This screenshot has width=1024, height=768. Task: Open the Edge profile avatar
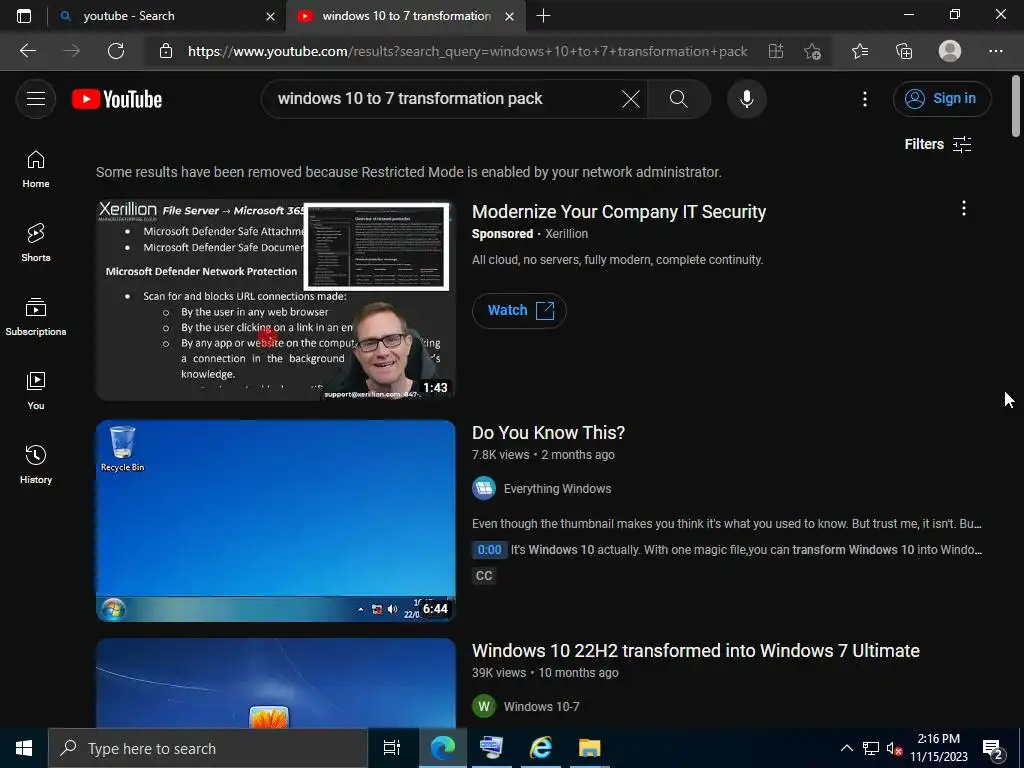[x=950, y=51]
